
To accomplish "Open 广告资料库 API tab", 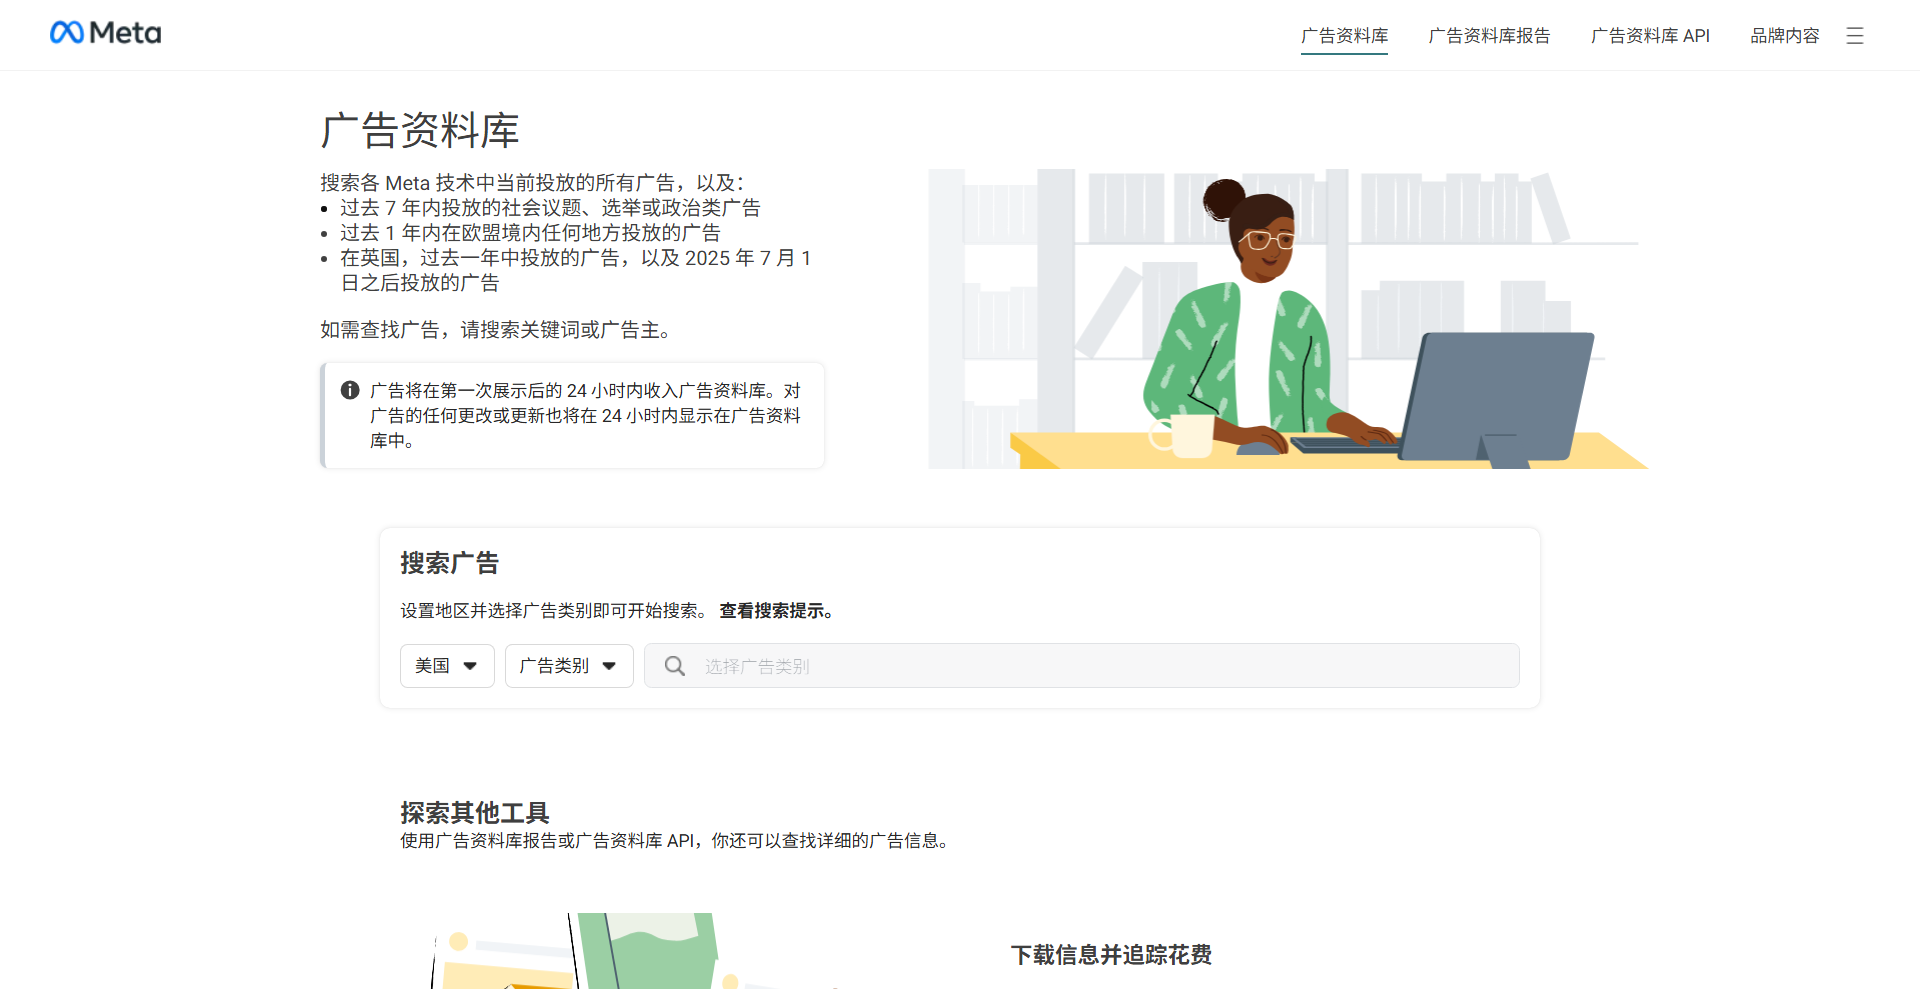I will tap(1650, 36).
